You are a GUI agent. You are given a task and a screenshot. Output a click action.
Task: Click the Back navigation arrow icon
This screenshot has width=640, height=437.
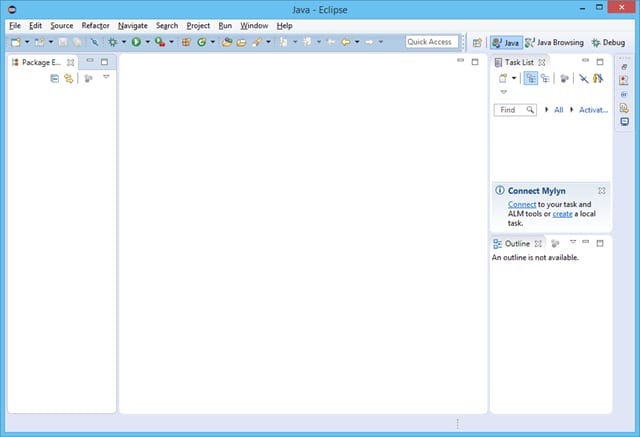pos(346,42)
